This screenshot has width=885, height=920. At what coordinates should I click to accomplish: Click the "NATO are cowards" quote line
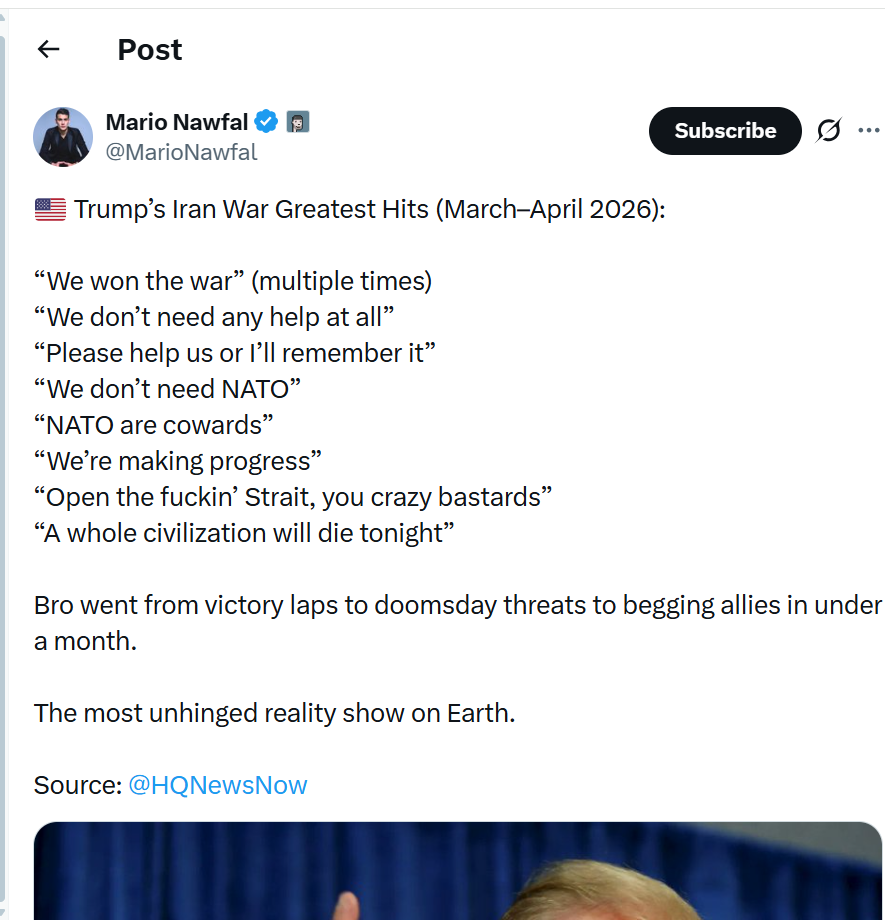click(x=154, y=425)
